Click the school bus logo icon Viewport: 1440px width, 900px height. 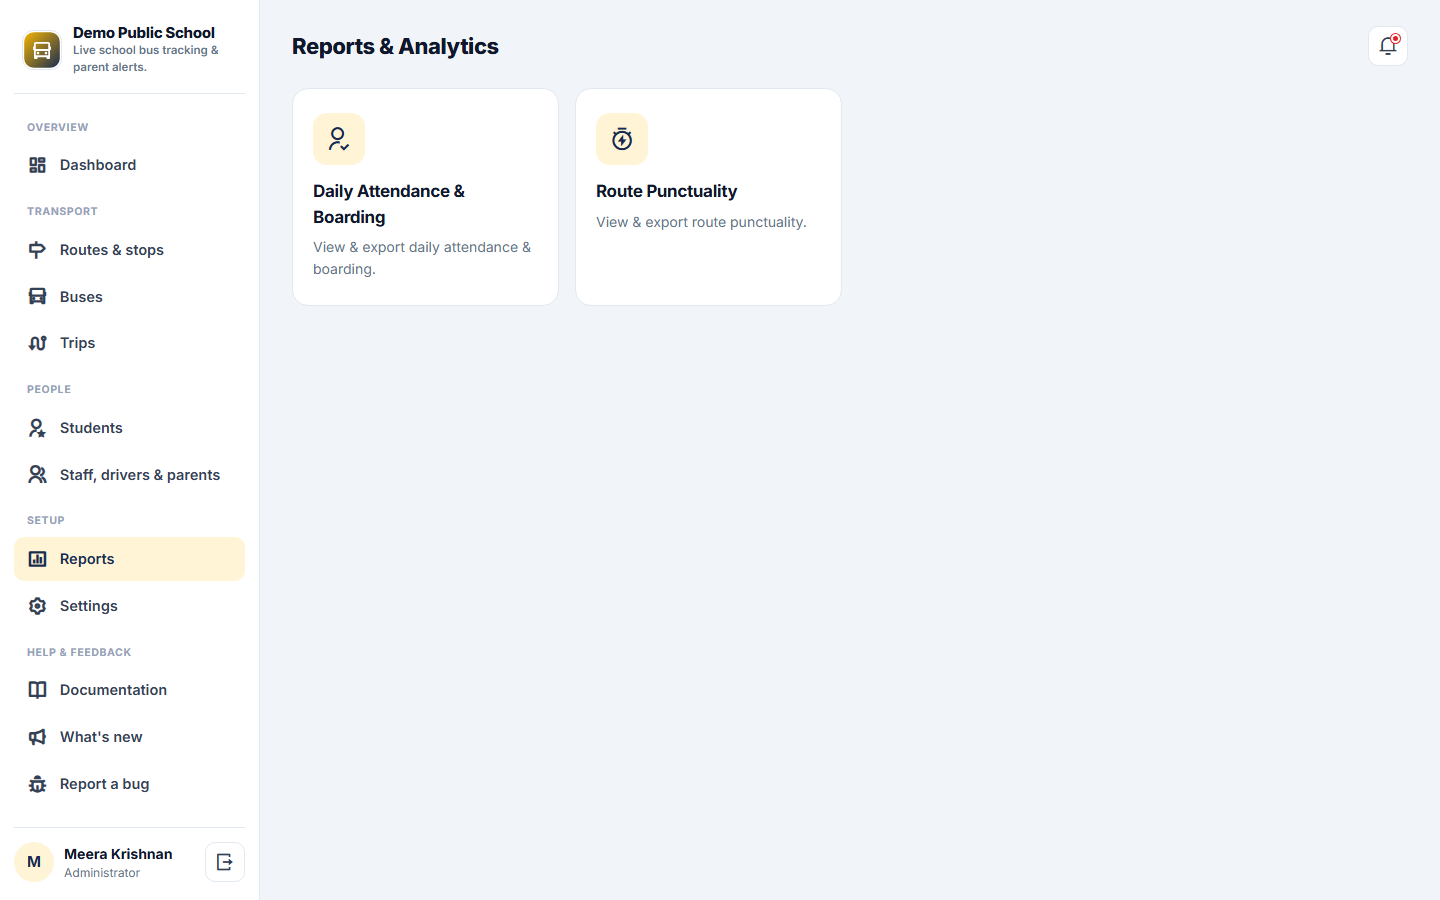click(x=42, y=50)
